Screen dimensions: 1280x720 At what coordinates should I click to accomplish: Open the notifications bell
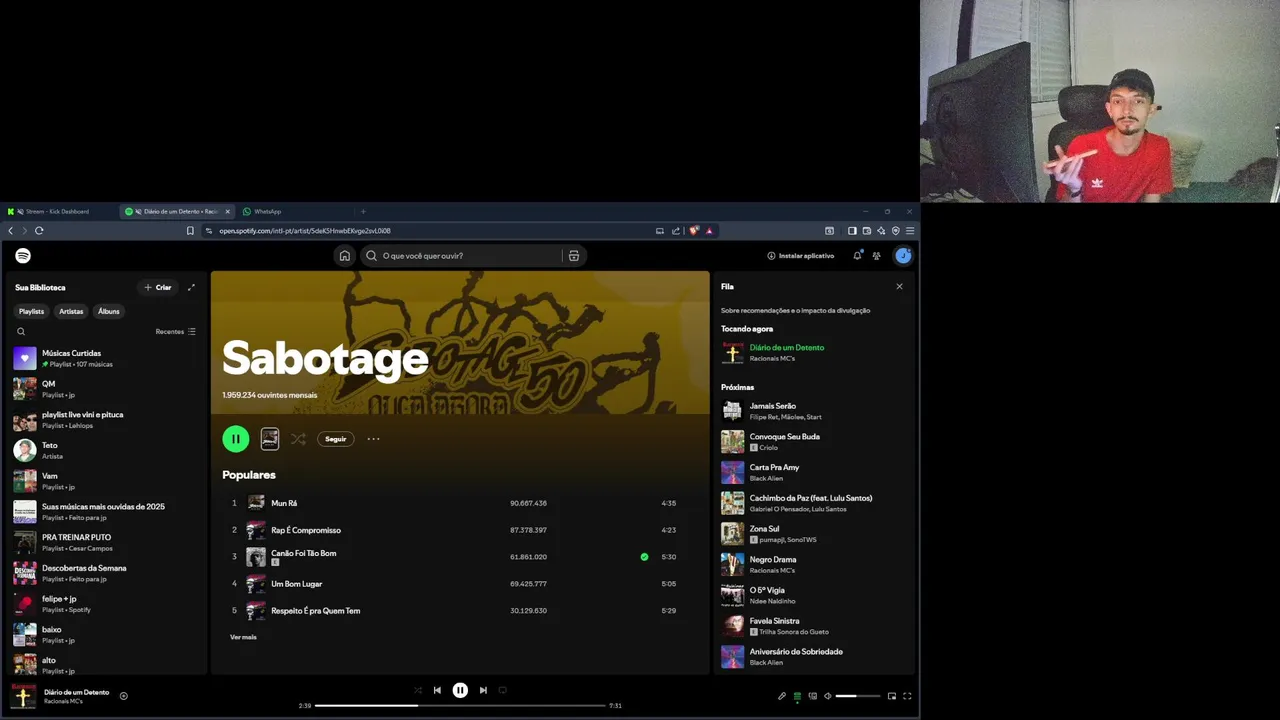click(857, 256)
